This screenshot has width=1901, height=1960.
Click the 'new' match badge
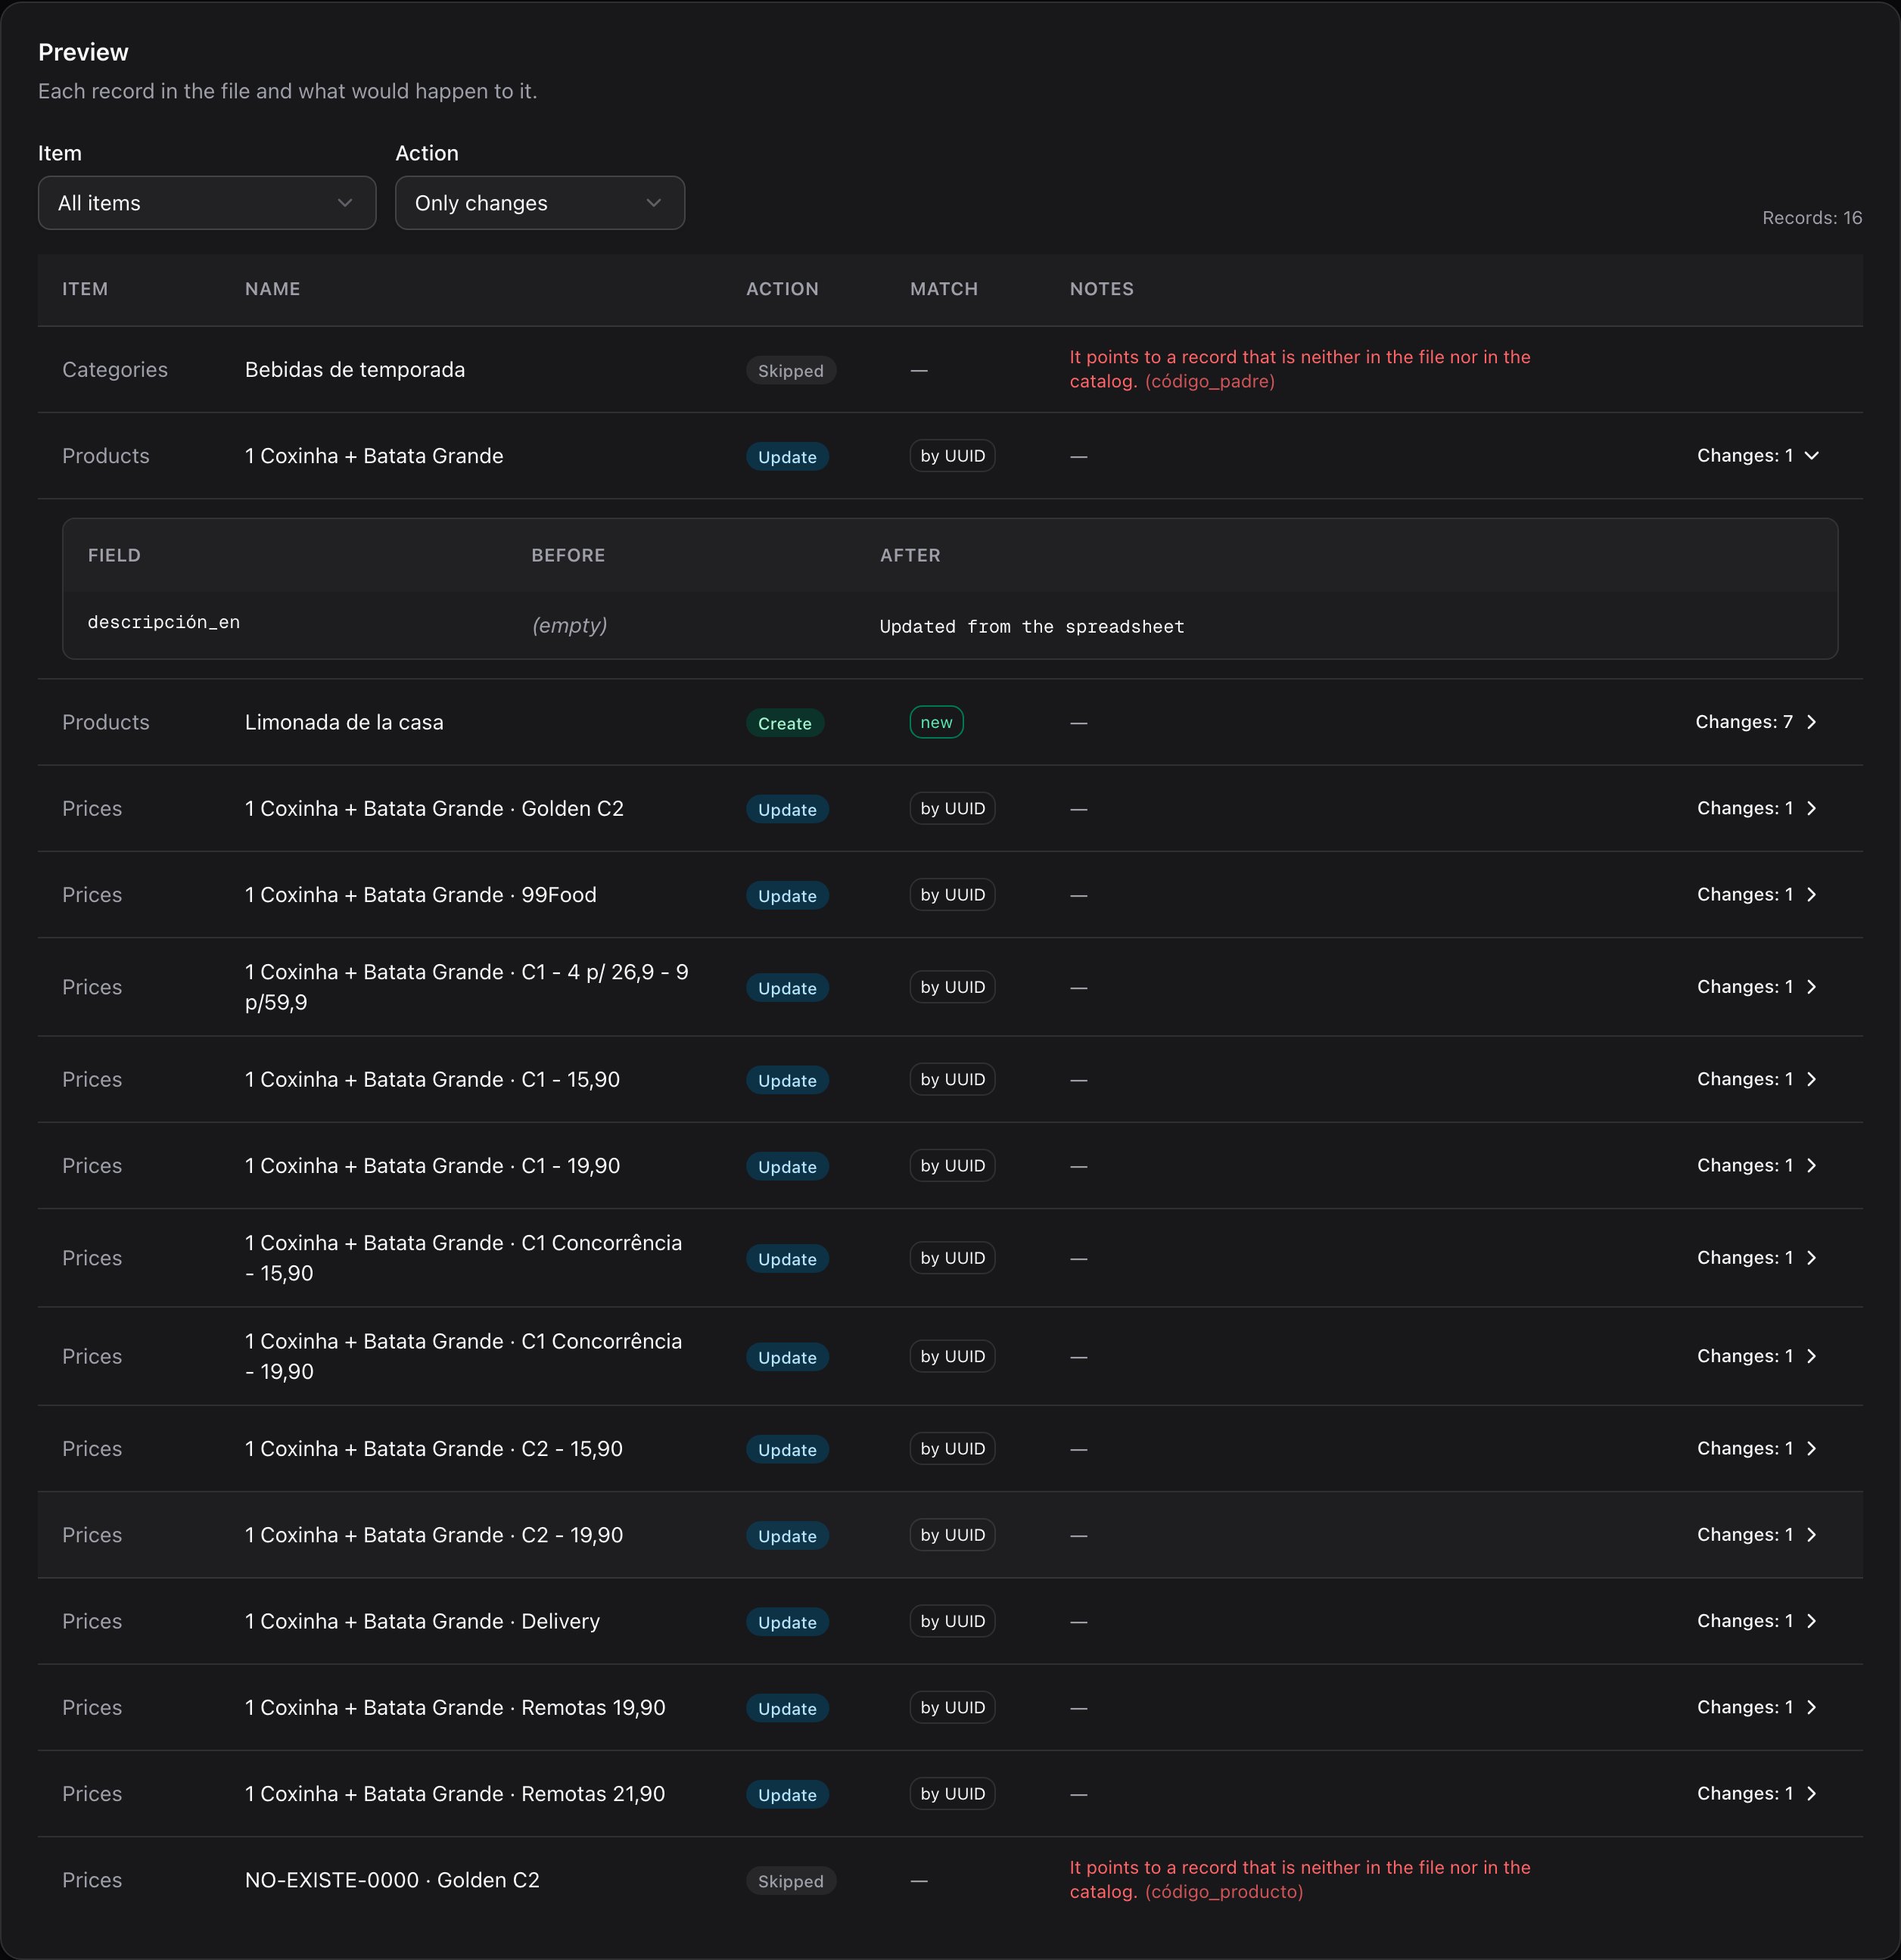pyautogui.click(x=936, y=722)
